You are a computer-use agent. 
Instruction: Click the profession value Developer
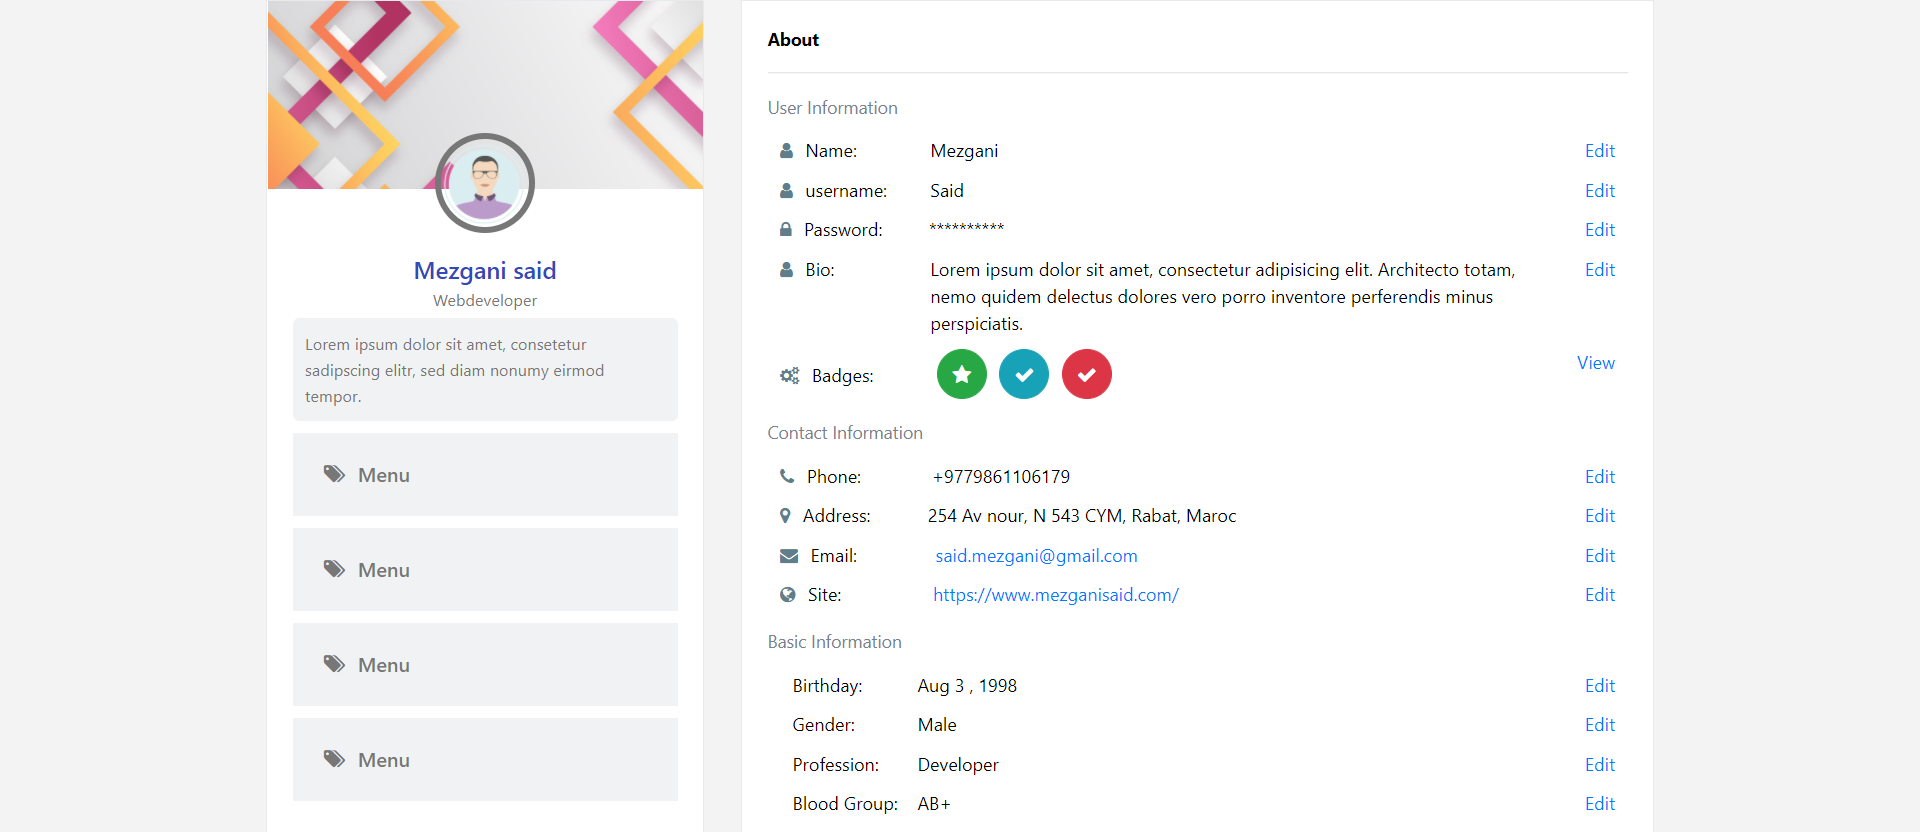(x=958, y=764)
